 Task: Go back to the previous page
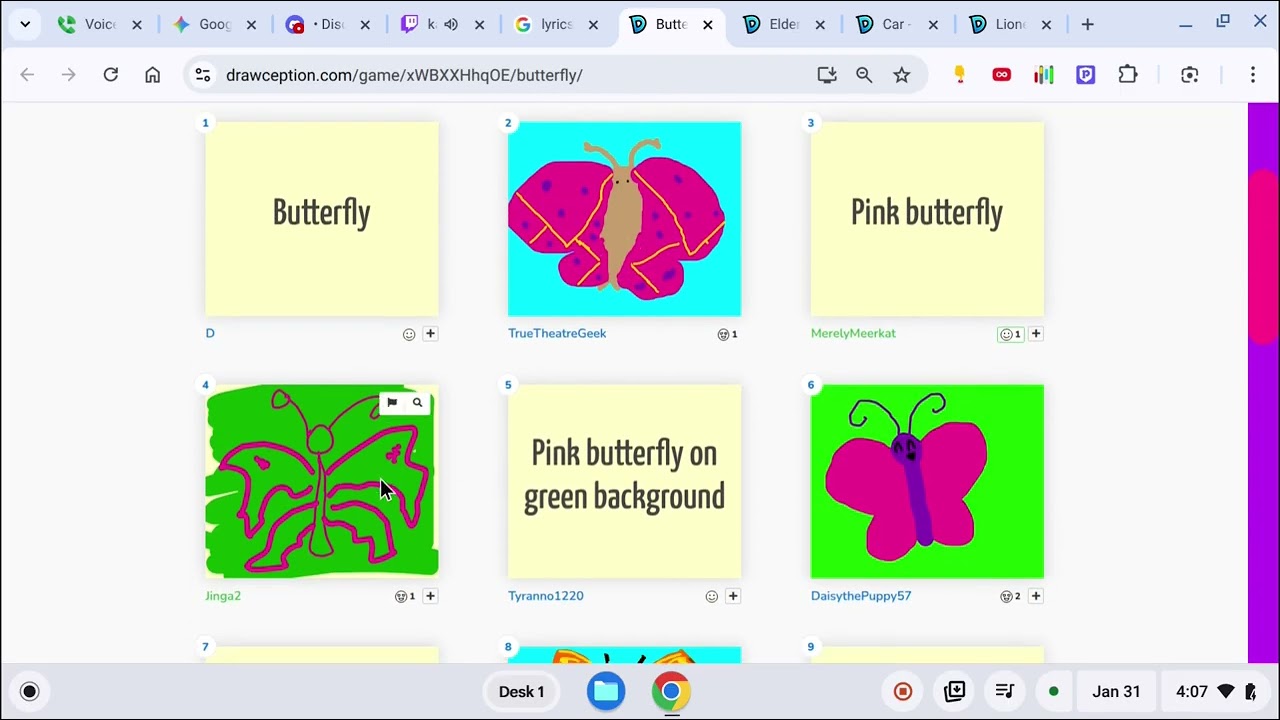27,75
